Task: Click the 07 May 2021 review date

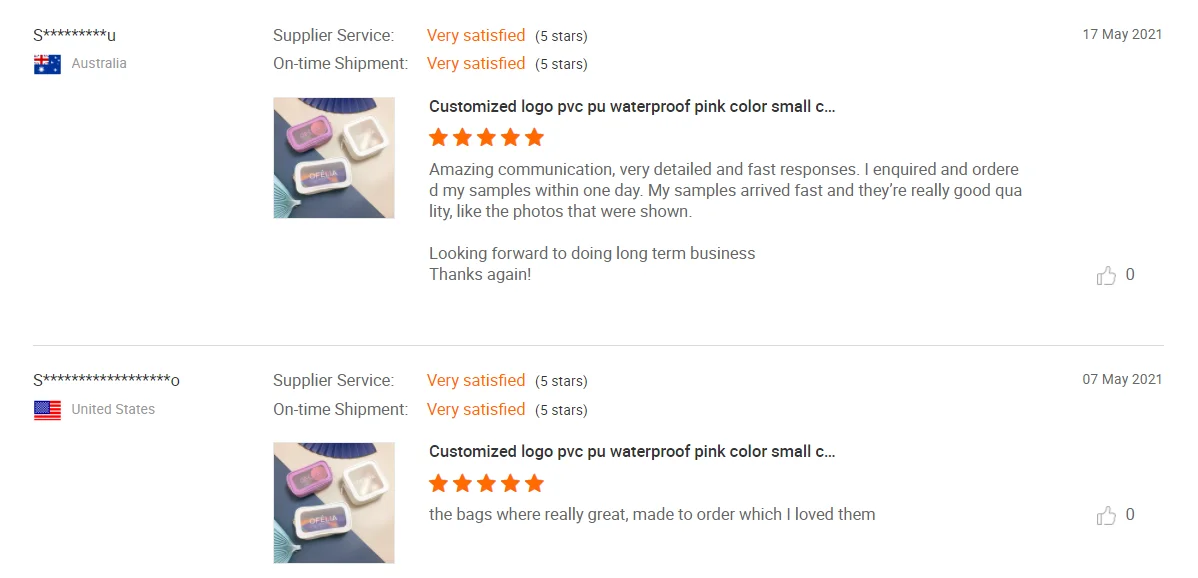Action: click(x=1122, y=380)
